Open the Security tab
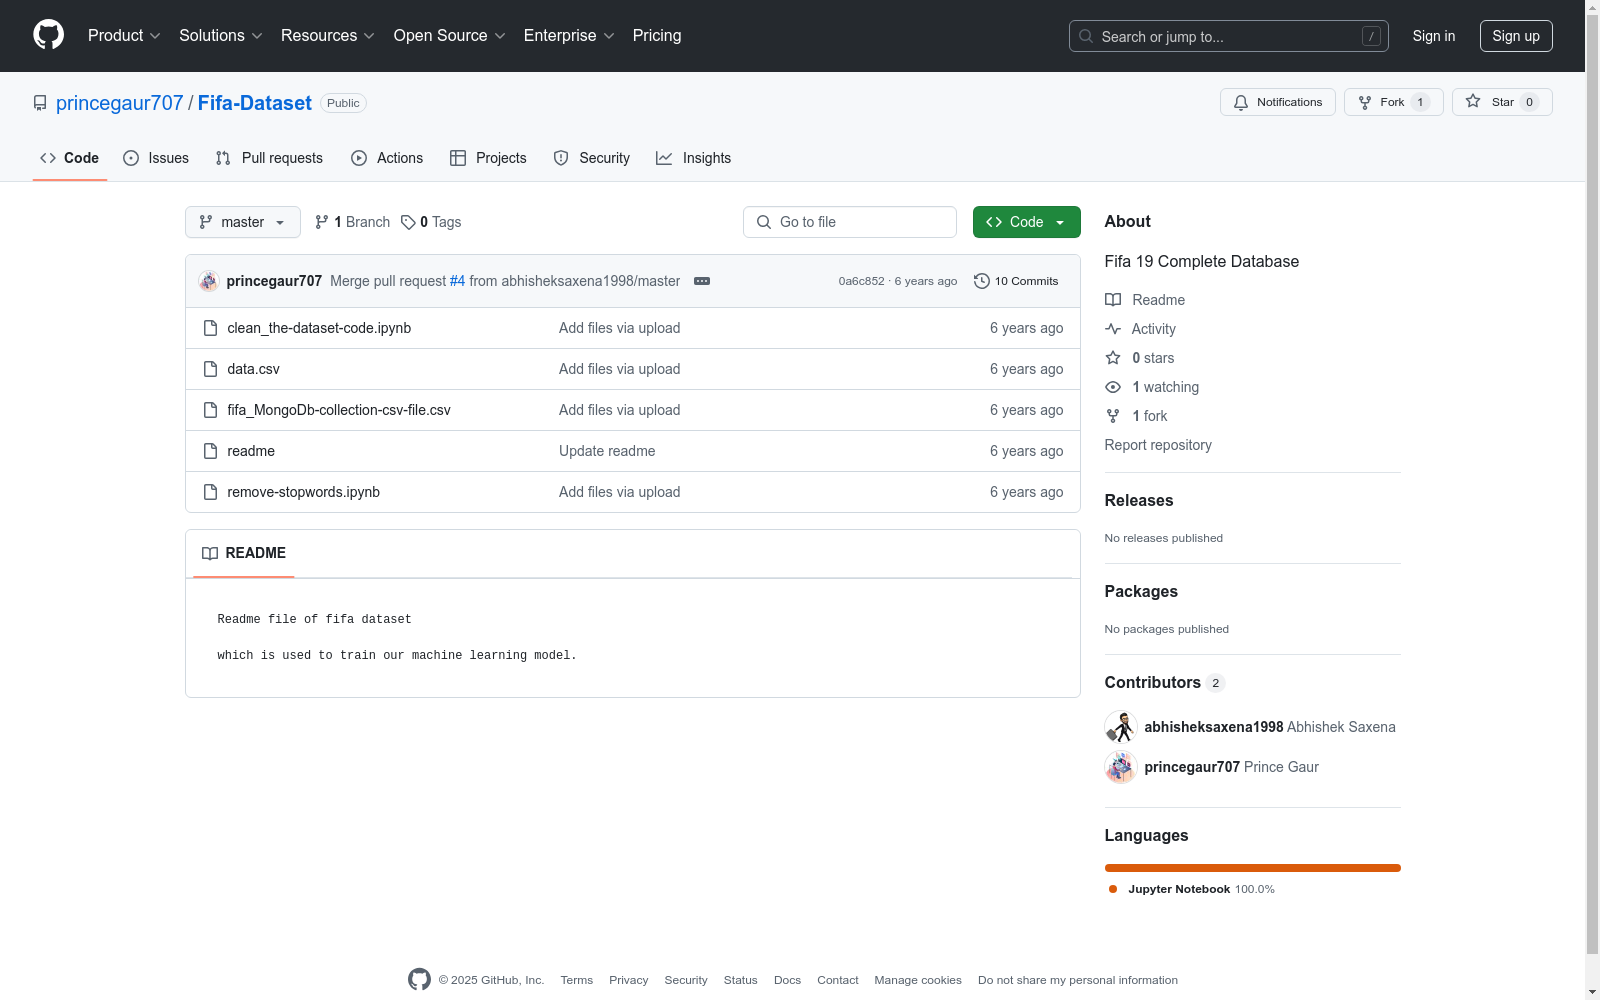 pyautogui.click(x=592, y=158)
